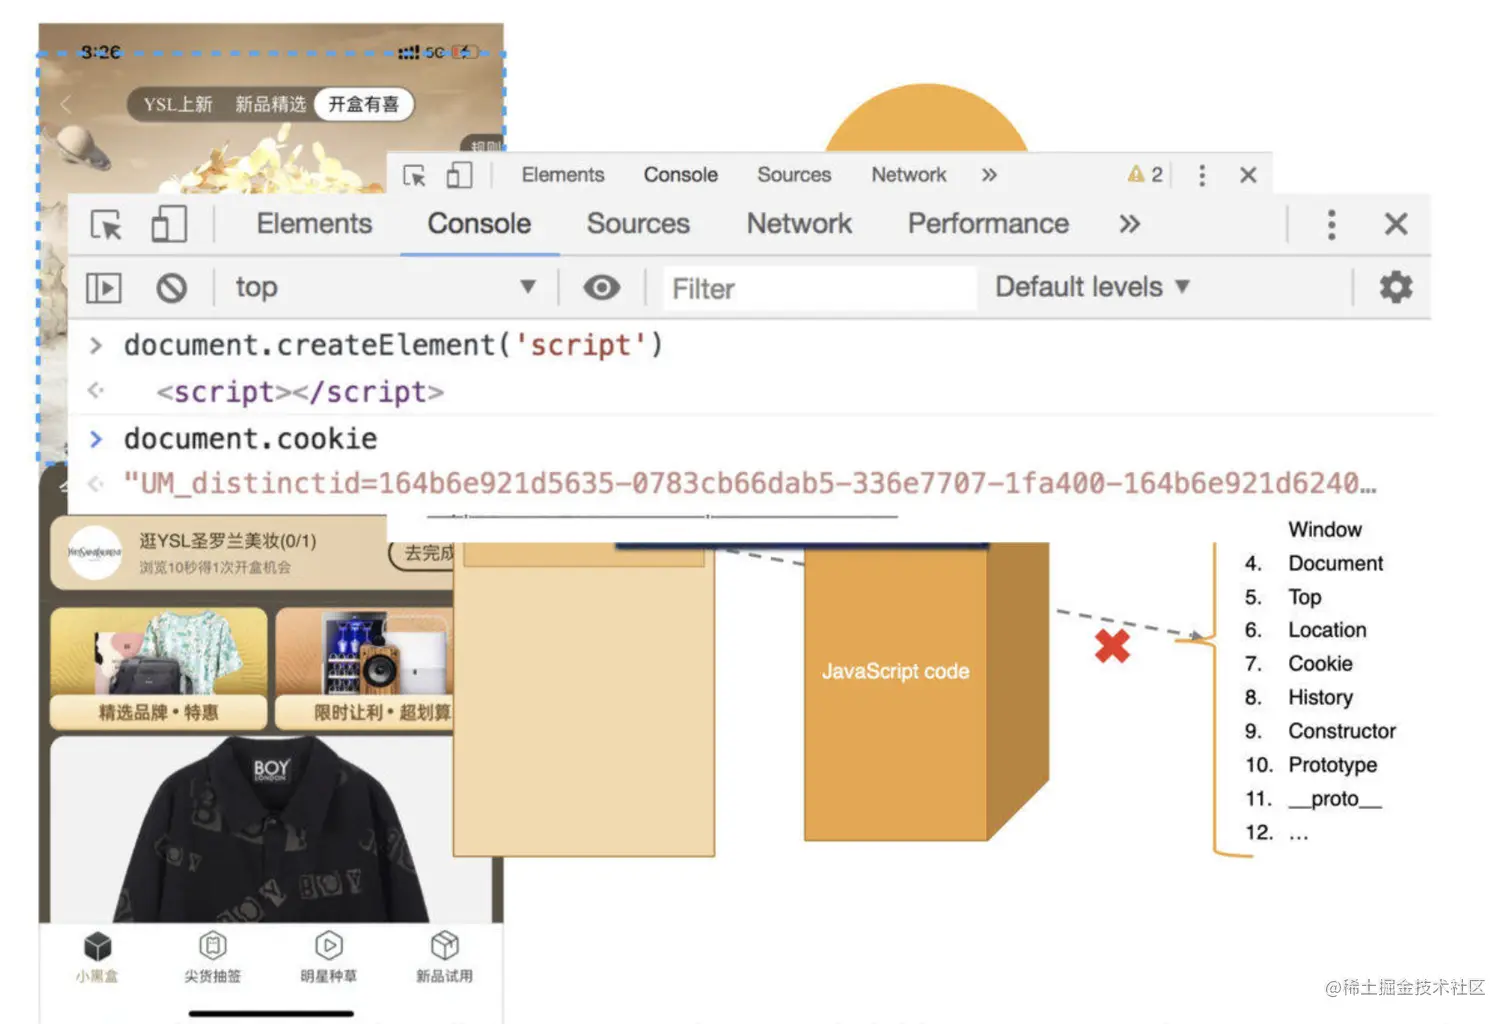Open Sources tab in the back DevTools window
The image size is (1512, 1024).
(x=794, y=175)
